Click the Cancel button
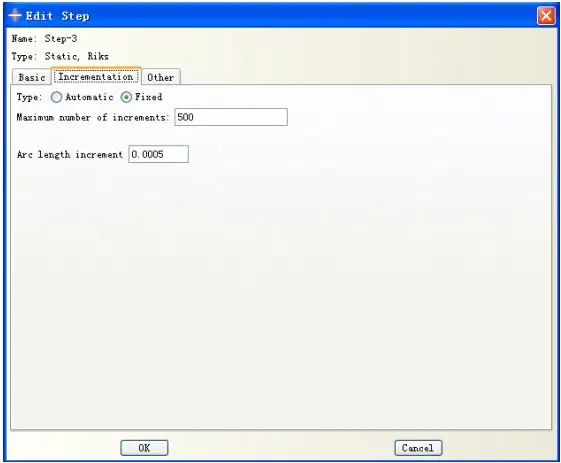This screenshot has height=463, width=561. 418,448
